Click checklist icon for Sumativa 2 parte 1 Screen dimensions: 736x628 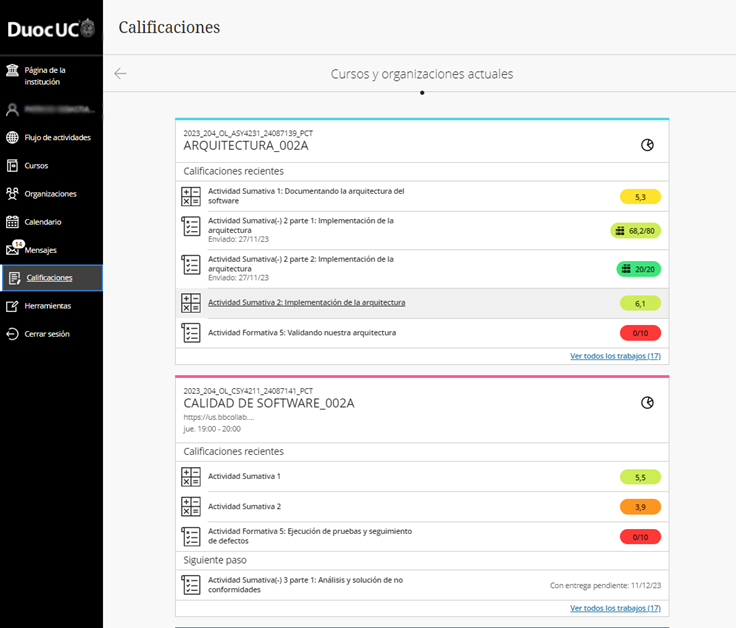191,226
